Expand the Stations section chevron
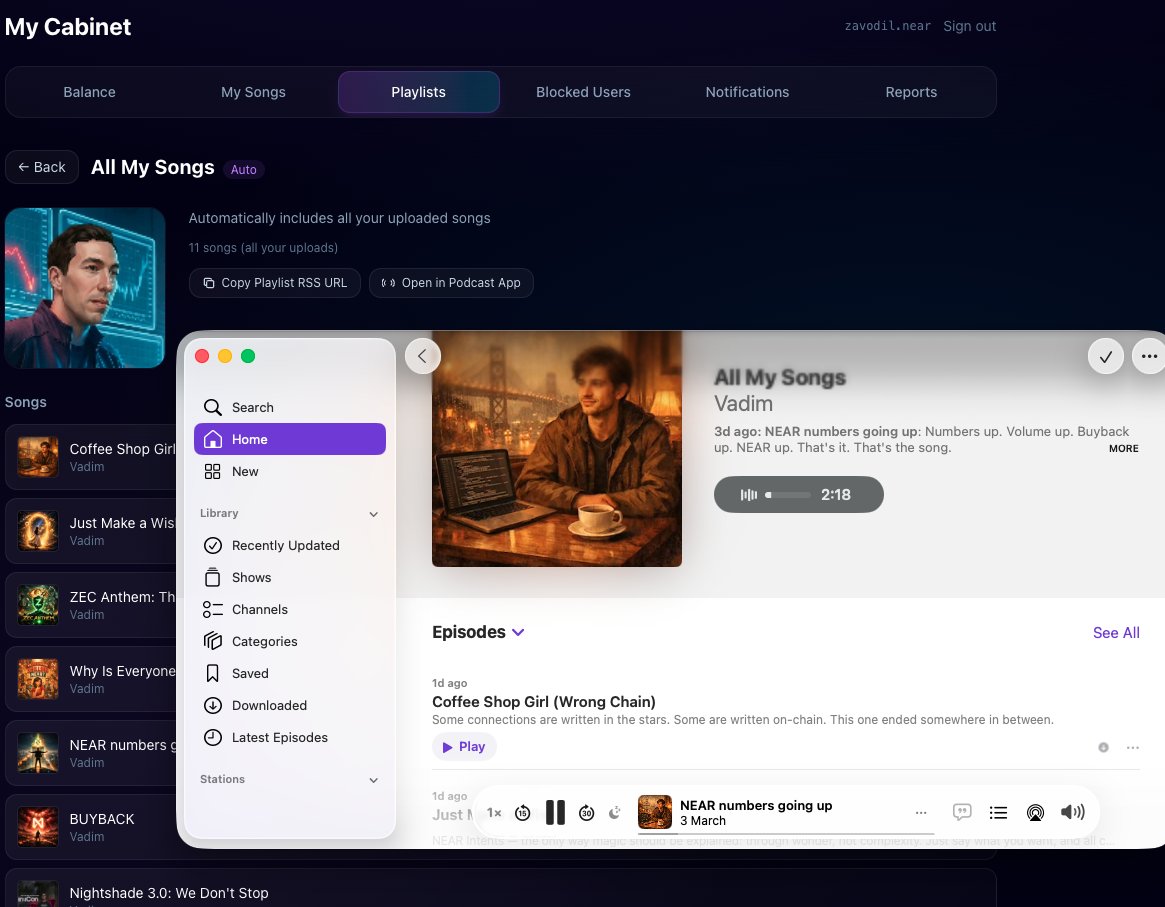Image resolution: width=1165 pixels, height=907 pixels. [x=374, y=780]
